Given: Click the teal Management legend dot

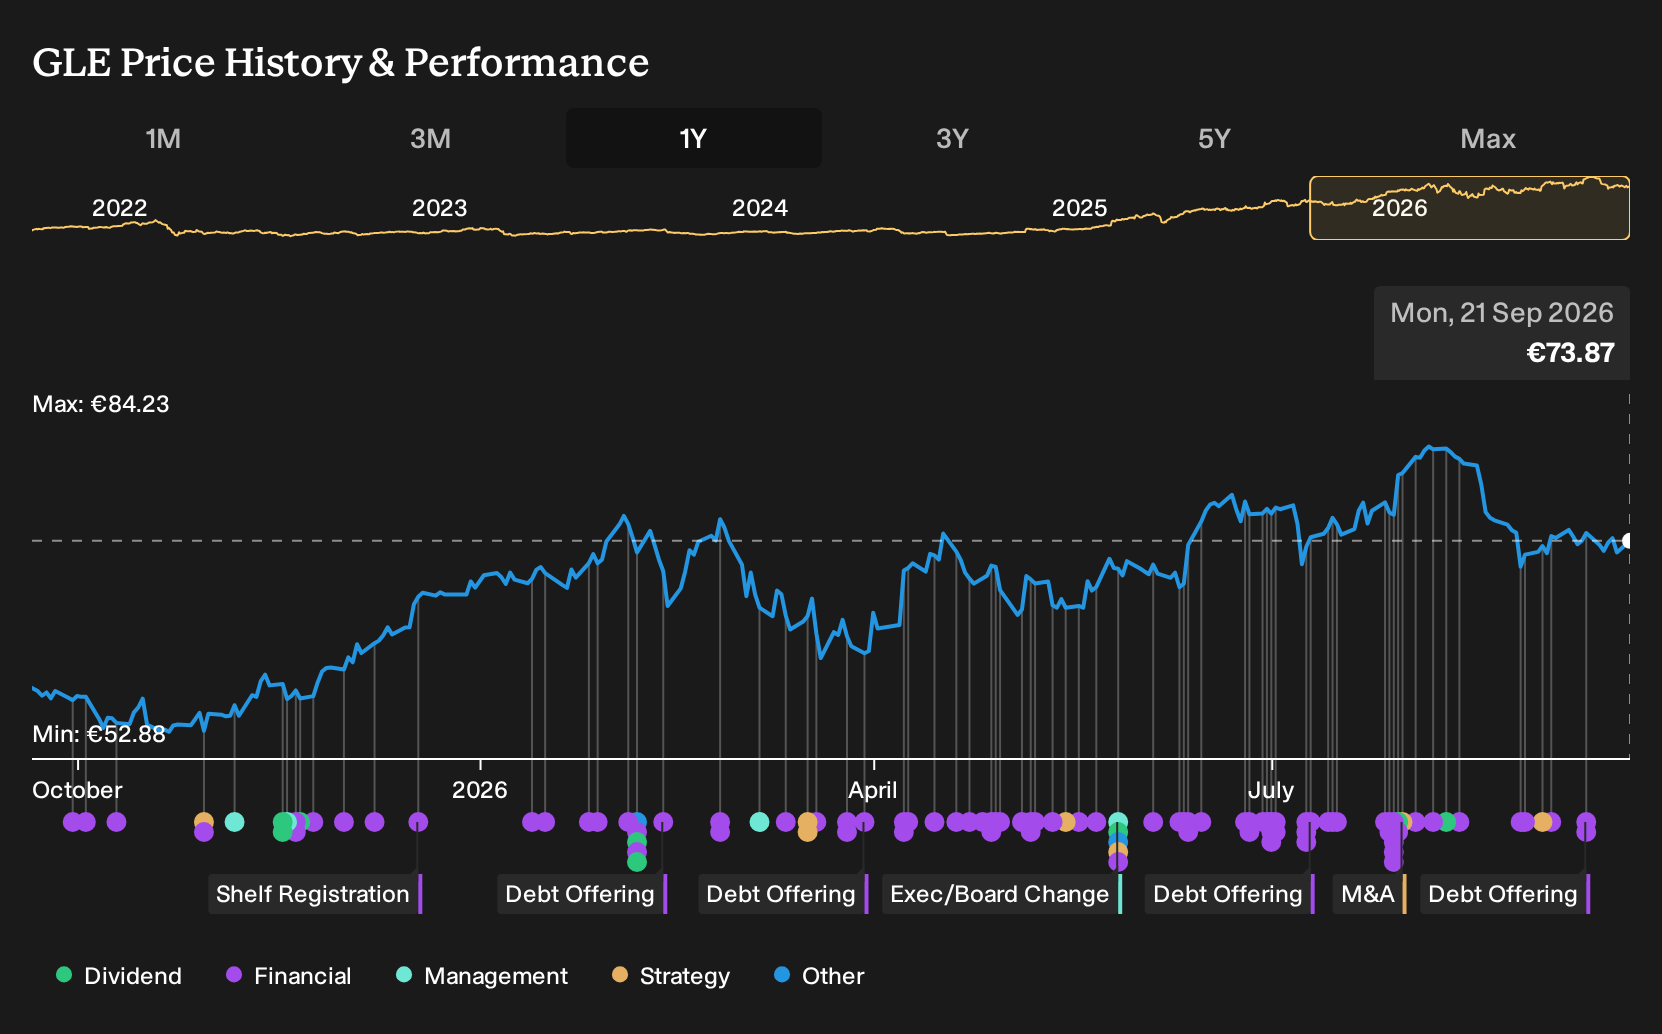Looking at the screenshot, I should pos(404,974).
